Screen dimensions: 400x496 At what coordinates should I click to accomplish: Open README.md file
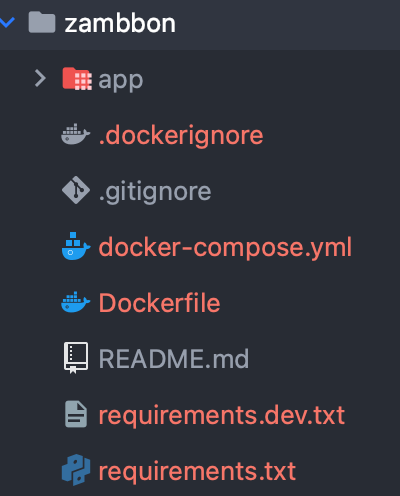pyautogui.click(x=174, y=359)
